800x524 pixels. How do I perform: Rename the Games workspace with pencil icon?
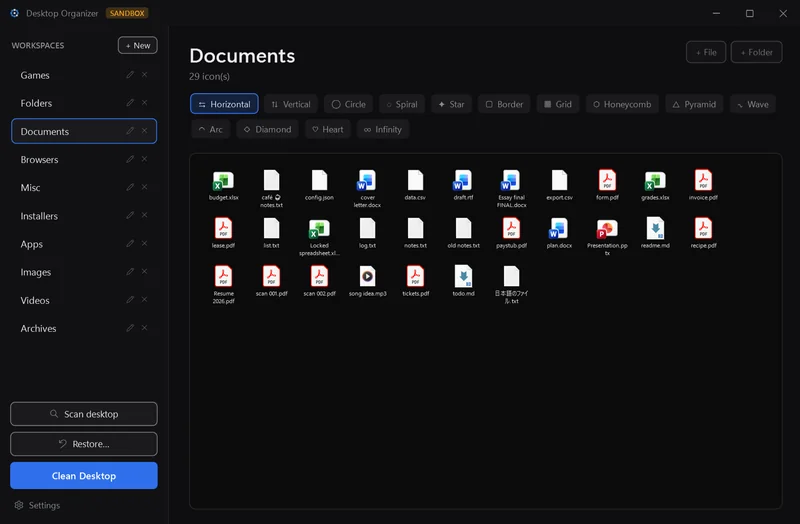tap(130, 74)
